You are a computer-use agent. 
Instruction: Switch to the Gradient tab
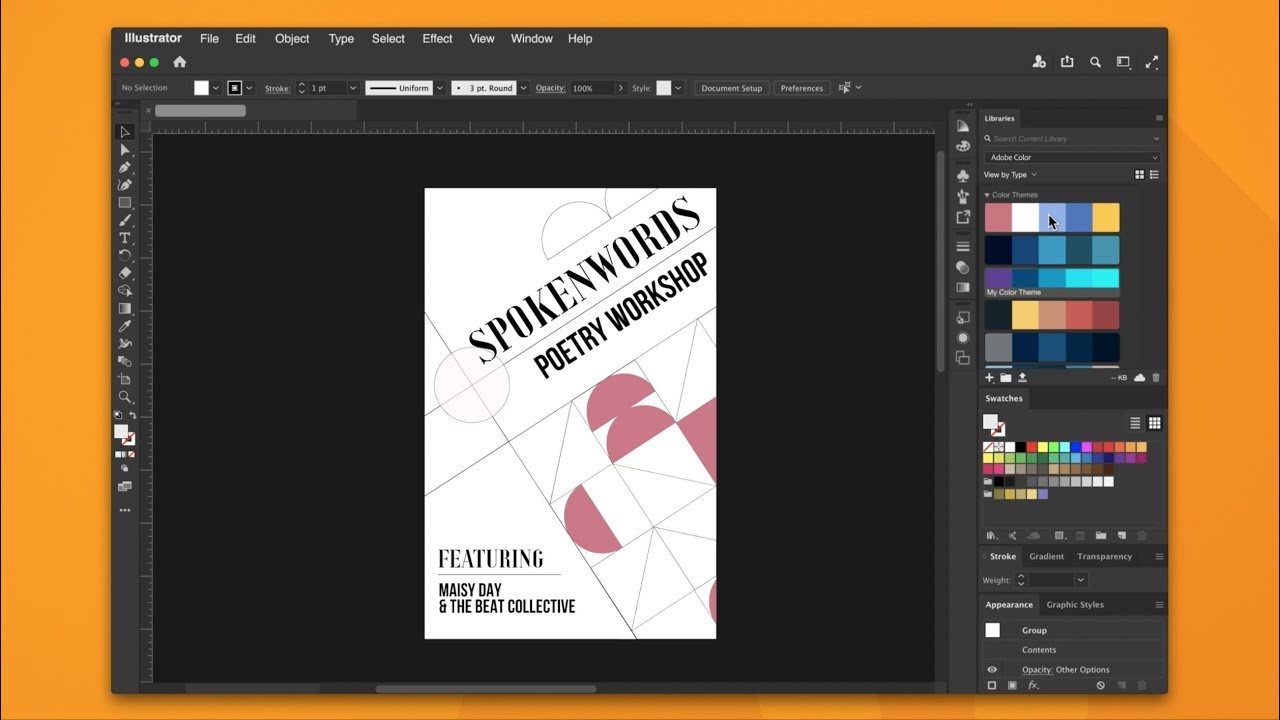[1046, 557]
